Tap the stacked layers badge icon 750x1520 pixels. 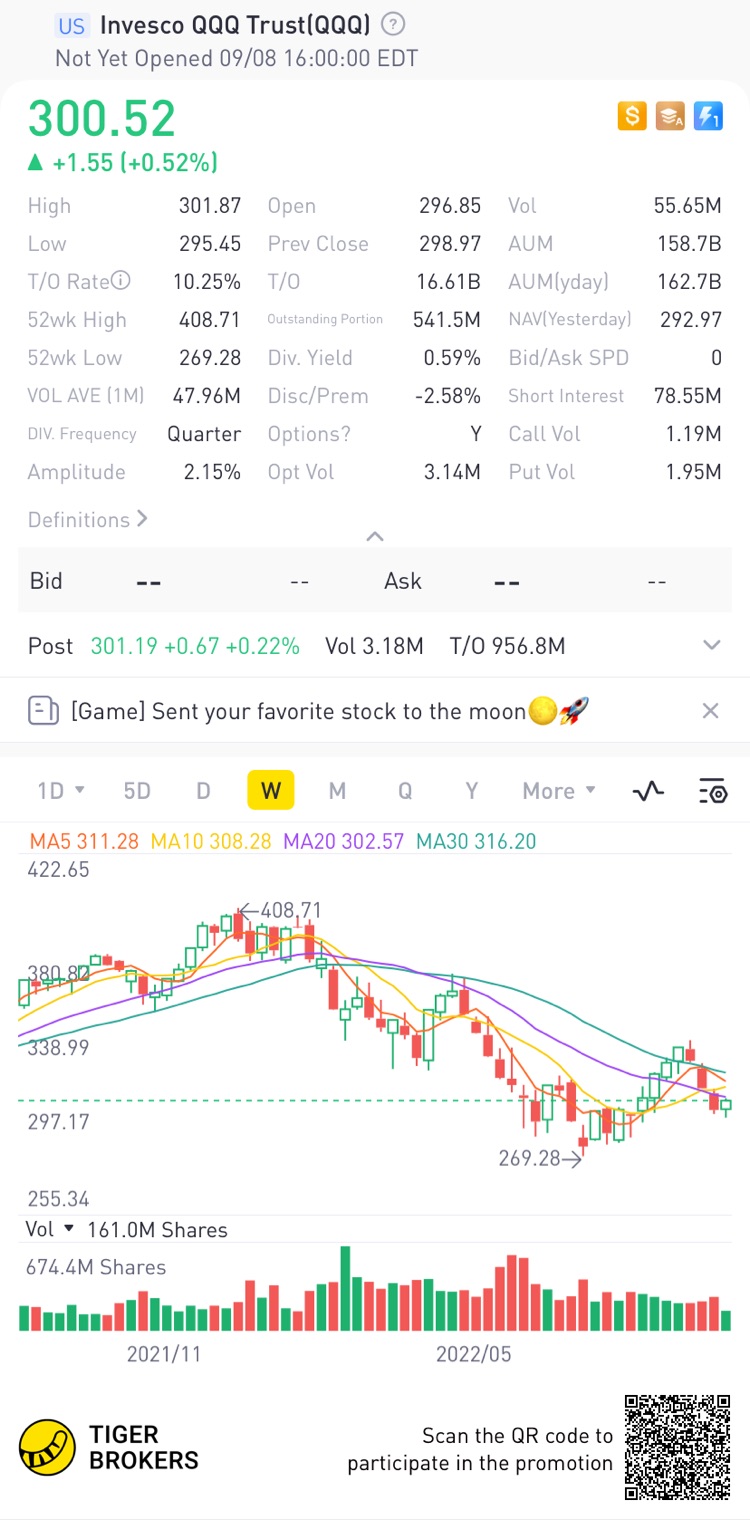670,117
